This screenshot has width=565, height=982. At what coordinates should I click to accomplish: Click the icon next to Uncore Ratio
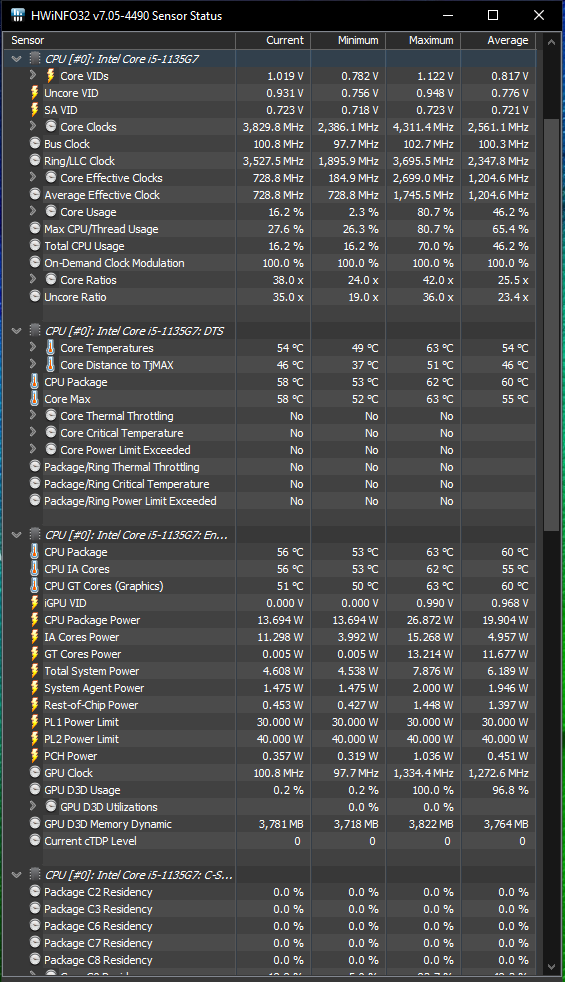pyautogui.click(x=35, y=296)
